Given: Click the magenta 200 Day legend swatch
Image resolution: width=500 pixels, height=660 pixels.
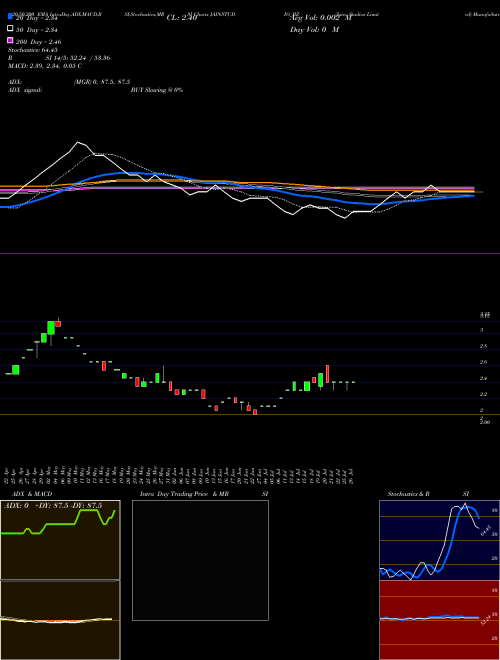Looking at the screenshot, I should (10, 41).
